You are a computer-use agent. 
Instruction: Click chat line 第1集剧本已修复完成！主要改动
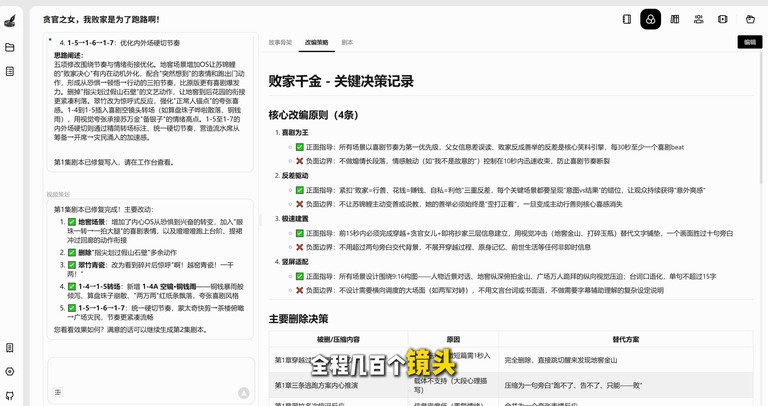click(104, 210)
